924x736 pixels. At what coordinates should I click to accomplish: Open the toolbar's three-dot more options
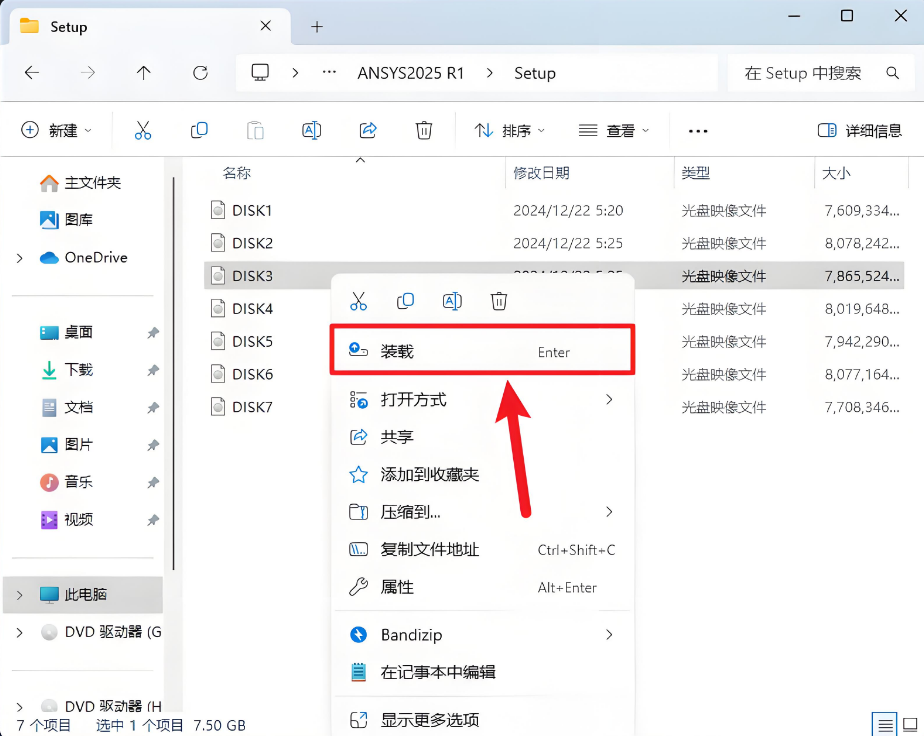point(698,131)
